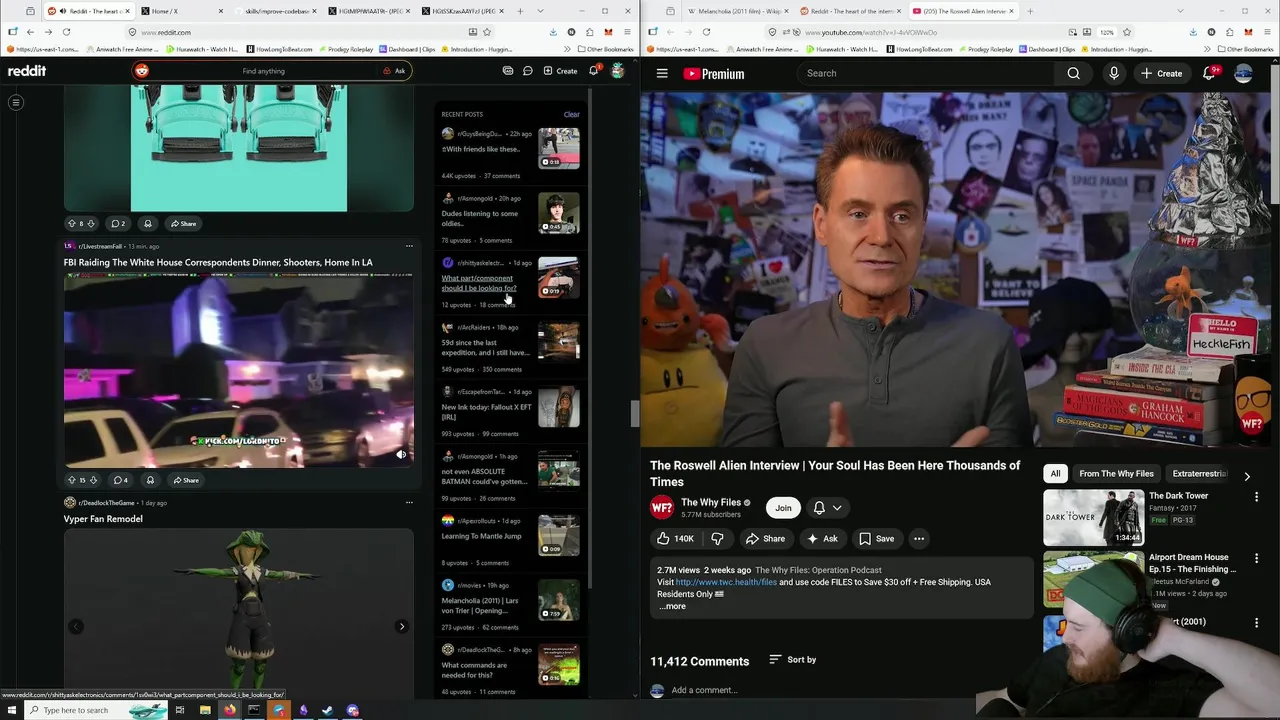Open Reddit sidebar navigation menu
The height and width of the screenshot is (720, 1280).
(15, 102)
